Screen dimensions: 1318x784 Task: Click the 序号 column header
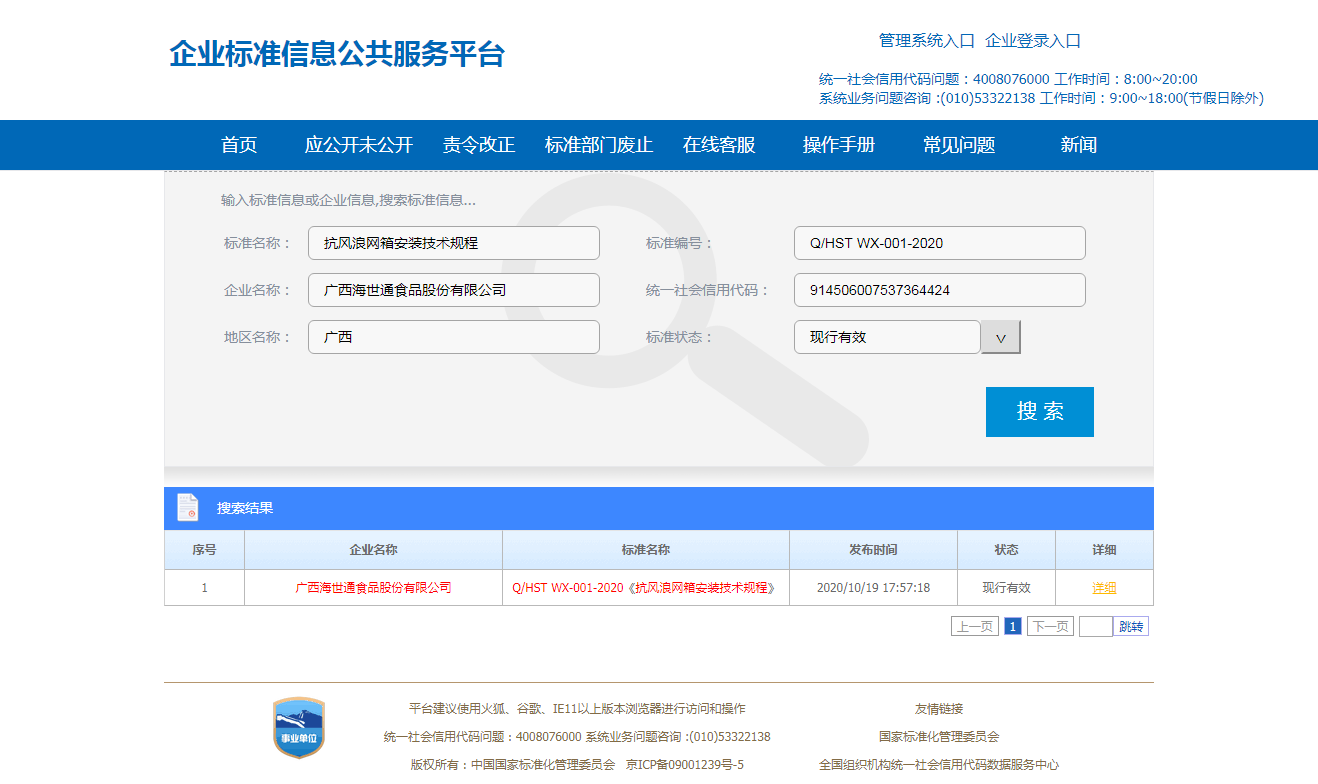point(204,550)
